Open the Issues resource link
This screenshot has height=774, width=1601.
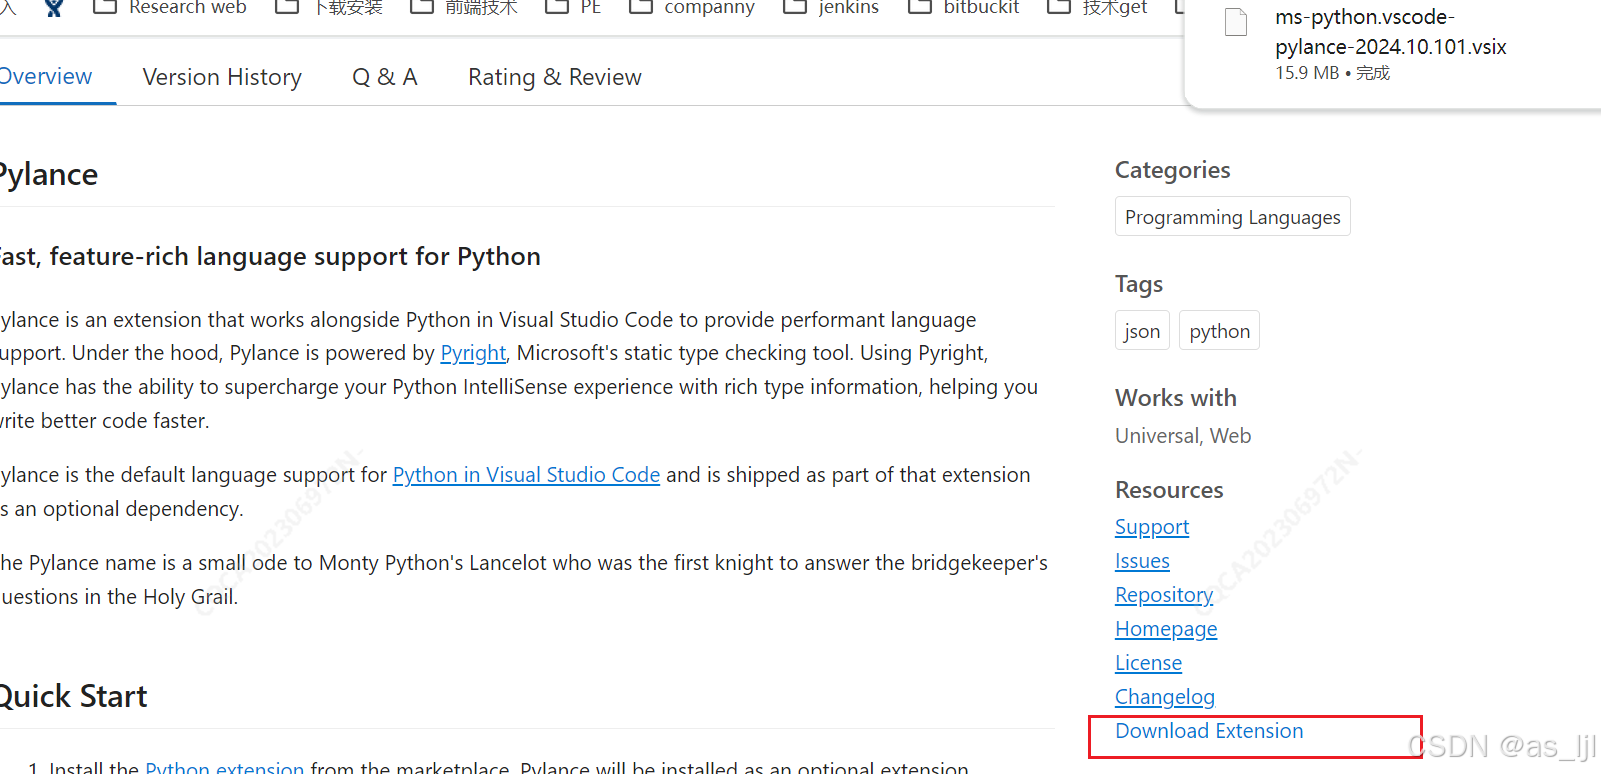pyautogui.click(x=1142, y=561)
